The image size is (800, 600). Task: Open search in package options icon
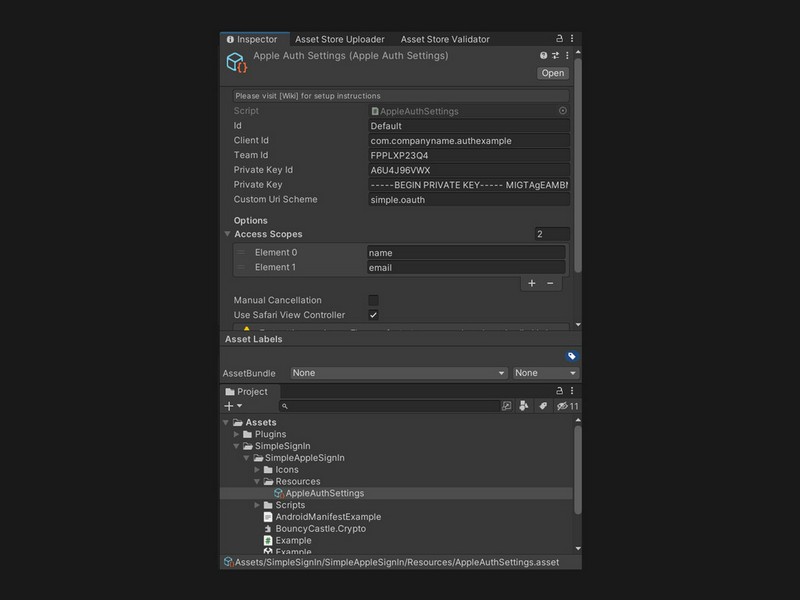tap(506, 406)
